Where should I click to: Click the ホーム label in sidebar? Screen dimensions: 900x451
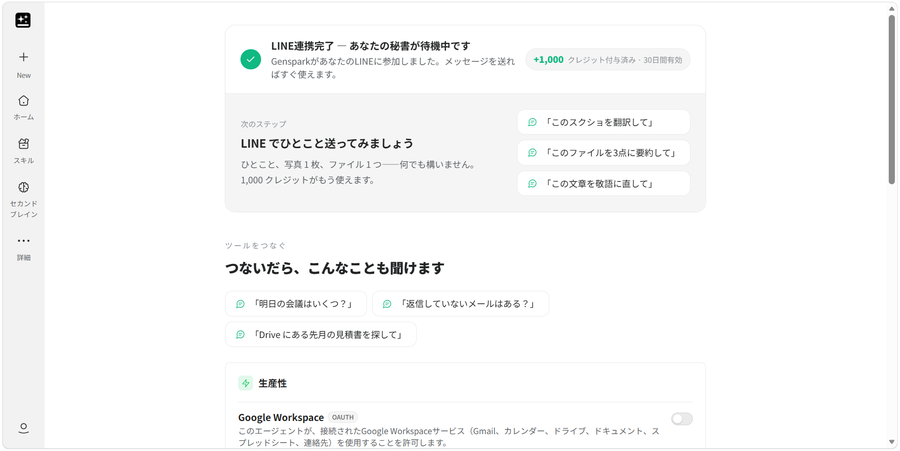(x=24, y=117)
